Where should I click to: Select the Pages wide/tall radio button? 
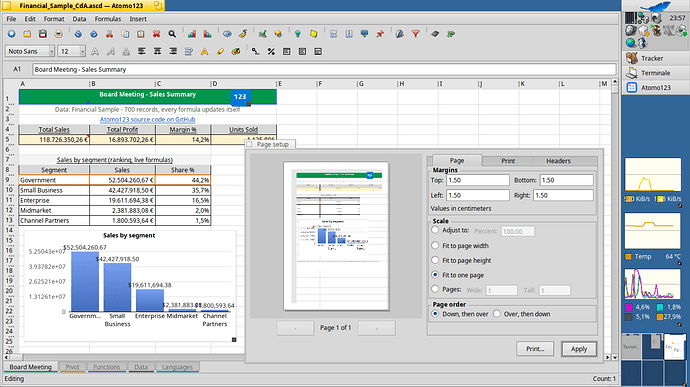click(435, 289)
